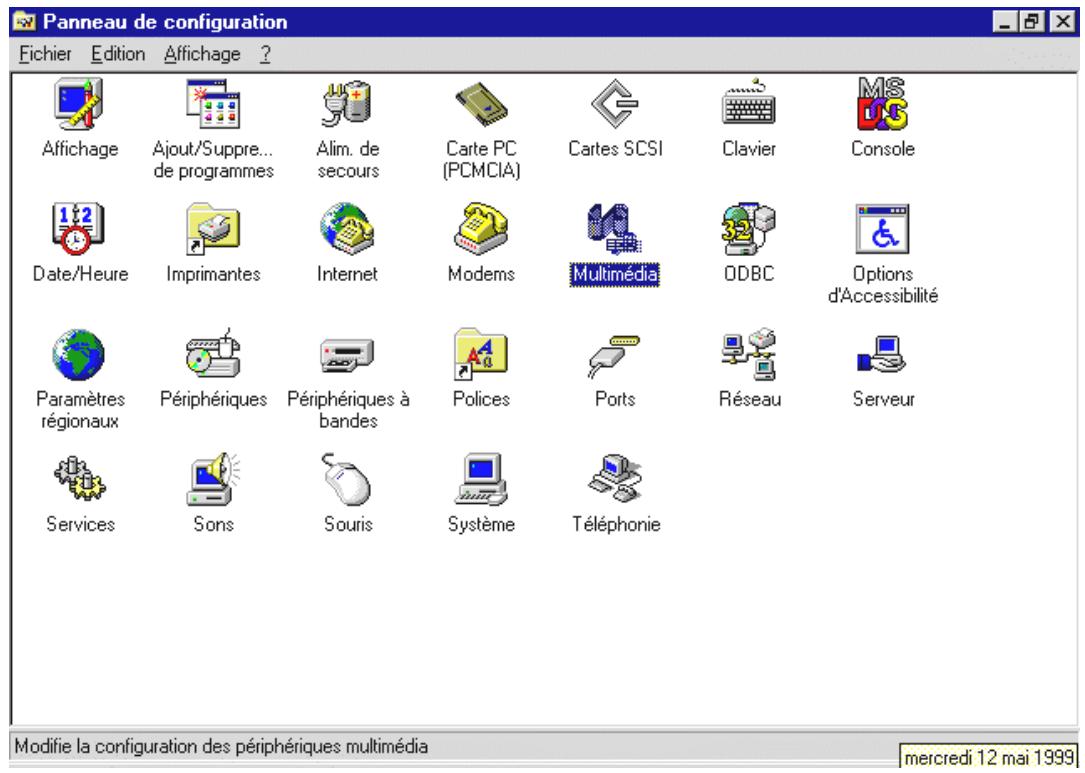Restore down the Panneau de configuration window
This screenshot has width=1085, height=773.
[1031, 22]
